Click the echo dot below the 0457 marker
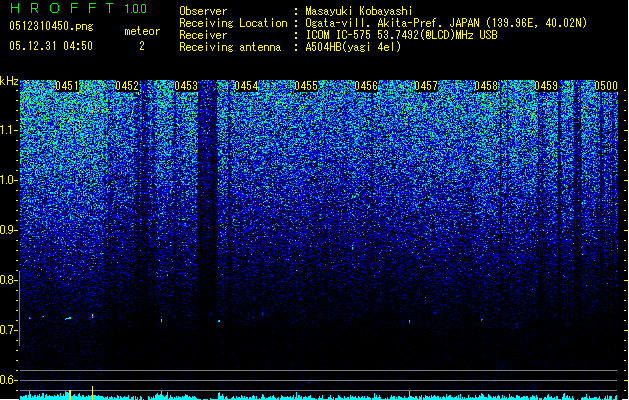This screenshot has width=629, height=400. [410, 321]
